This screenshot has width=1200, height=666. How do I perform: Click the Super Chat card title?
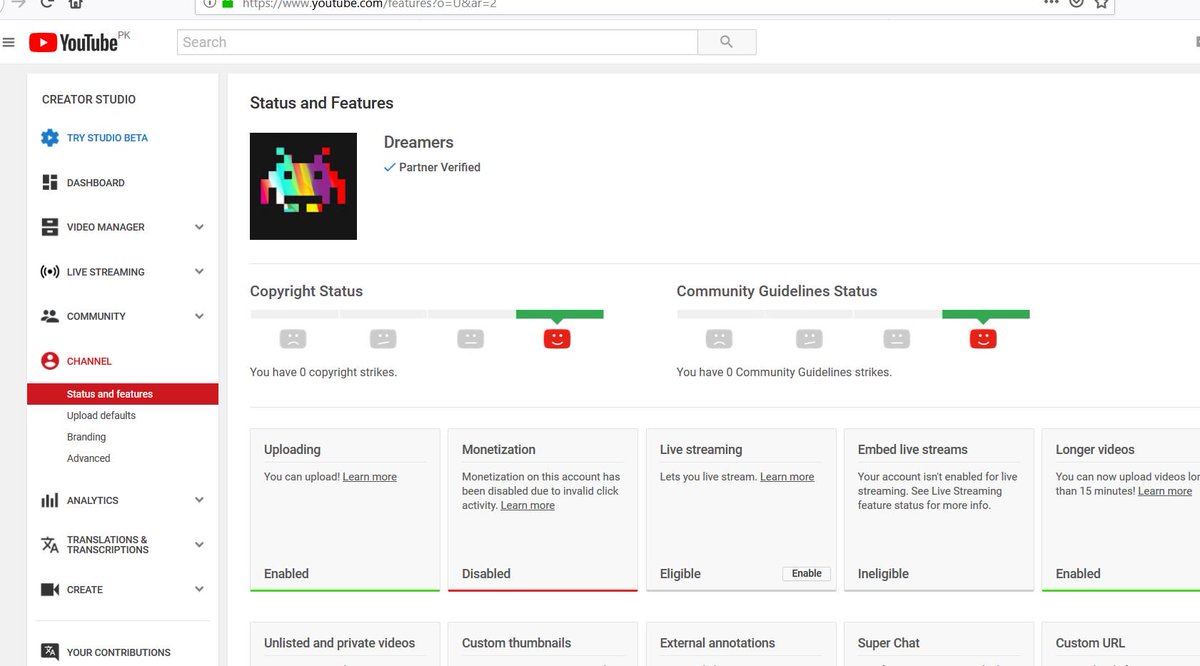[889, 643]
